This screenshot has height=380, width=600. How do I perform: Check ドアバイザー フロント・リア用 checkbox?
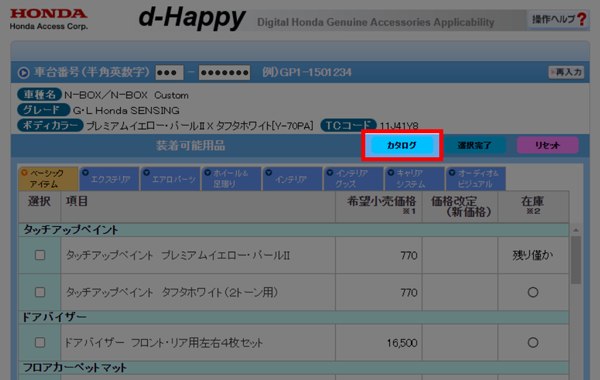click(x=40, y=342)
